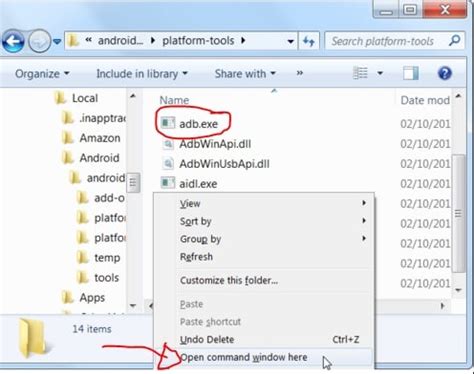Select the android... breadcrumb segment

coord(120,41)
